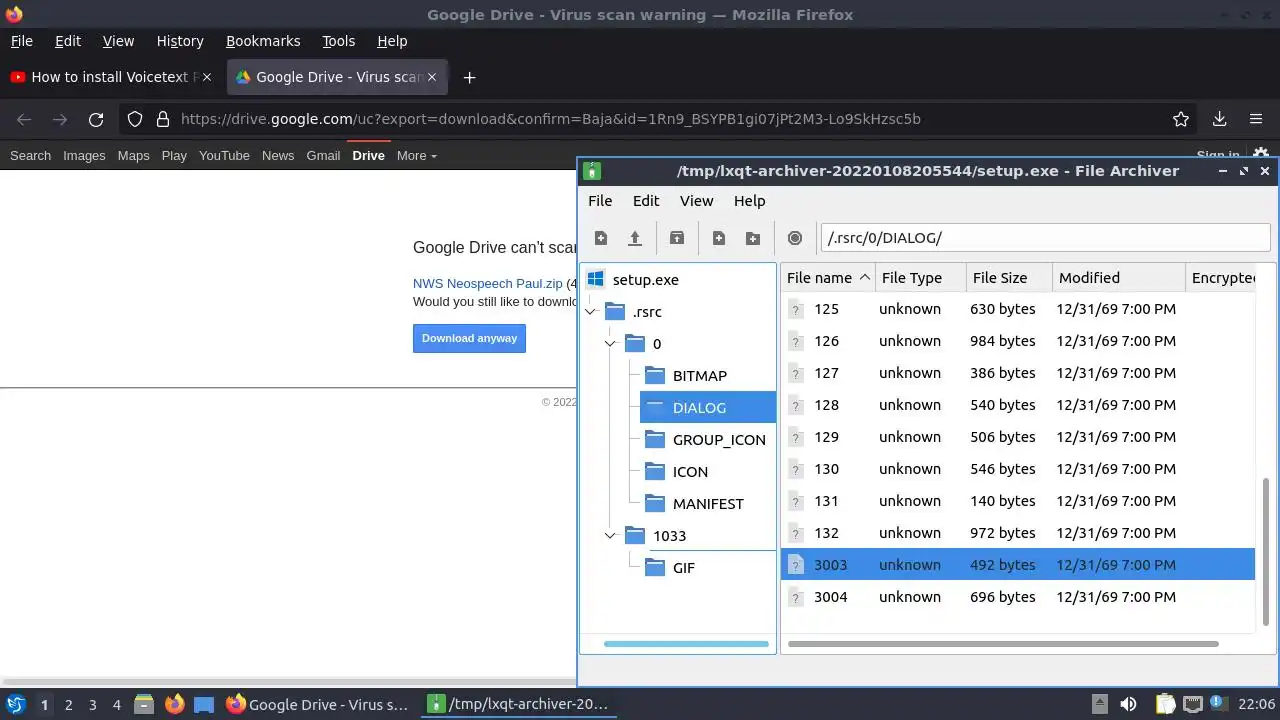This screenshot has width=1280, height=720.
Task: Close the Google Drive tab via X
Action: click(x=433, y=77)
